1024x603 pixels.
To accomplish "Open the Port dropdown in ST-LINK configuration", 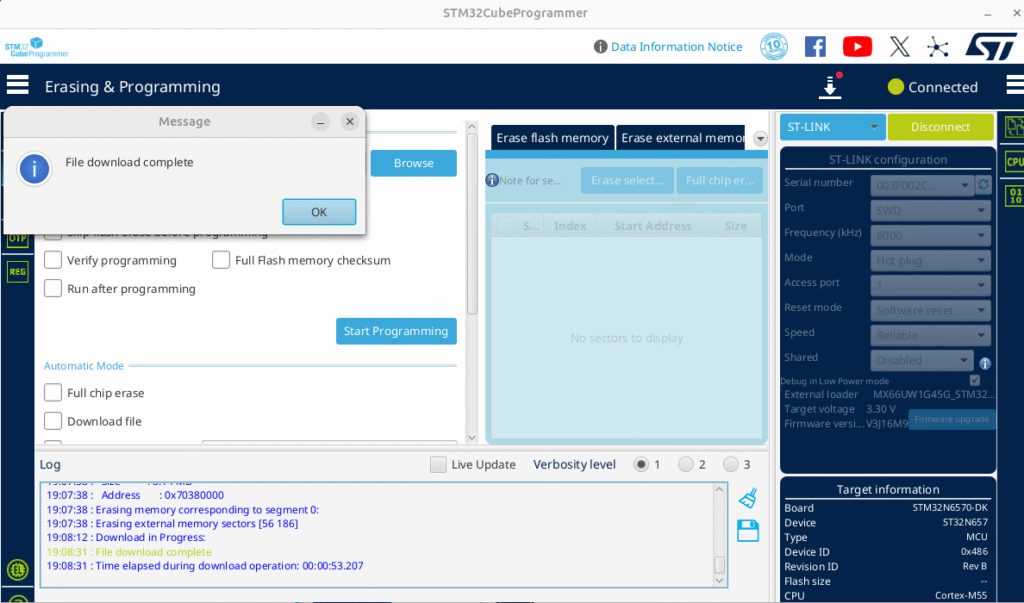I will (x=929, y=209).
